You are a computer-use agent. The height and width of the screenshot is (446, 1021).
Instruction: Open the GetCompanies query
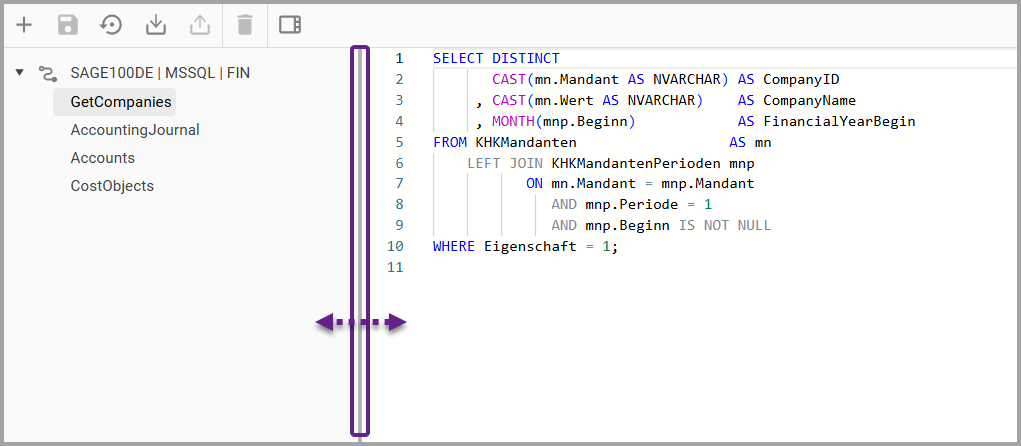click(x=121, y=102)
